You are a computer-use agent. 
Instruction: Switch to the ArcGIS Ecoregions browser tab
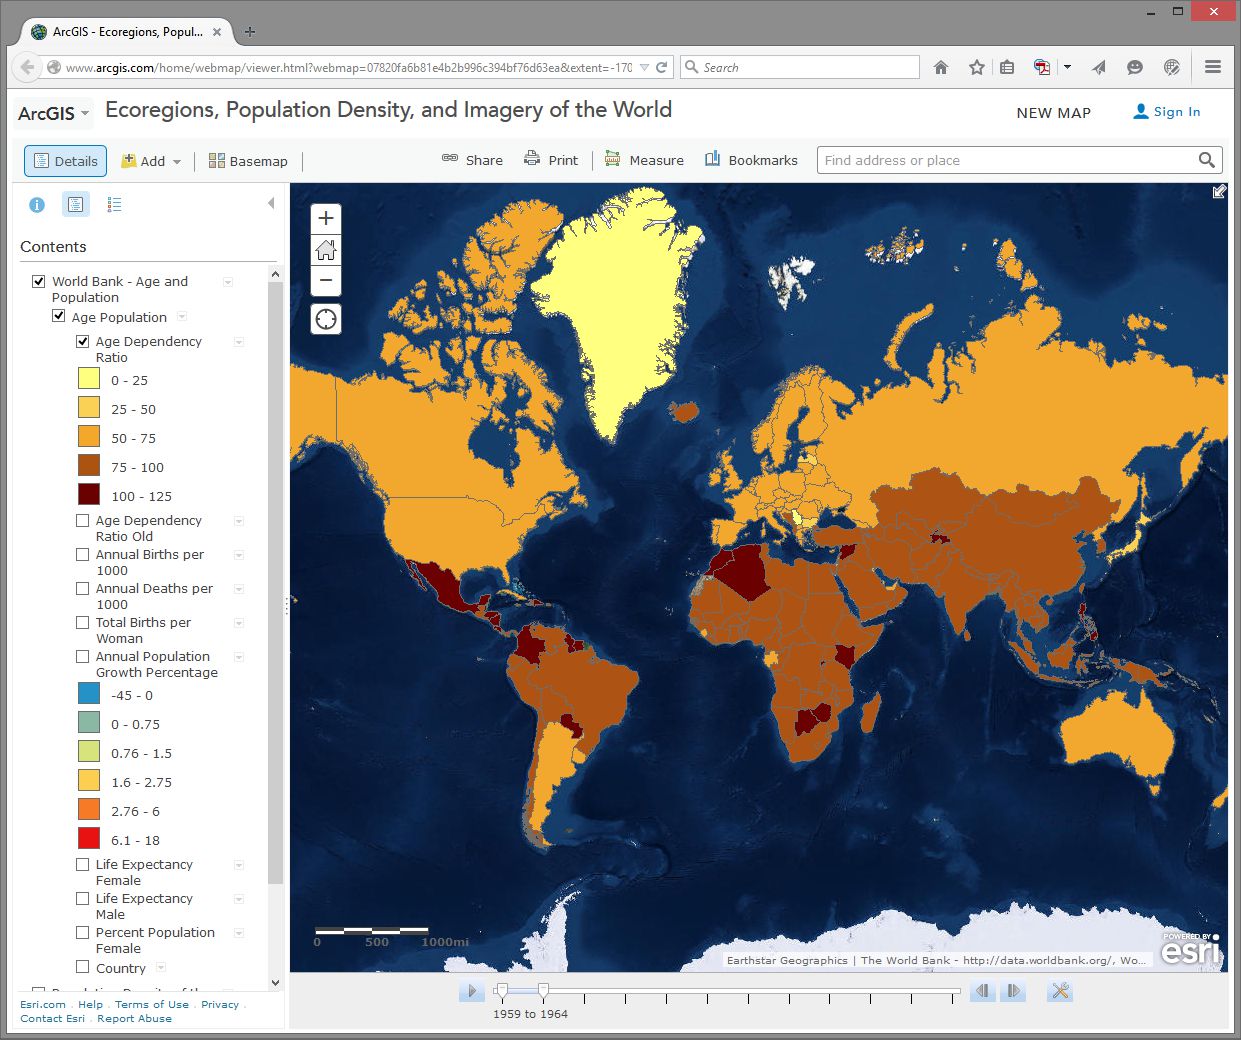coord(120,31)
